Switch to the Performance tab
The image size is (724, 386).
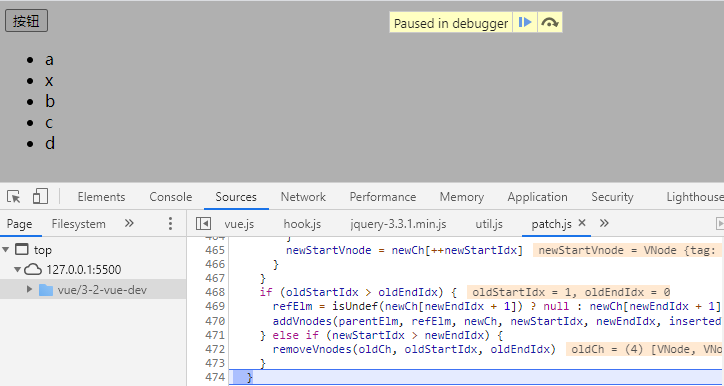click(383, 197)
